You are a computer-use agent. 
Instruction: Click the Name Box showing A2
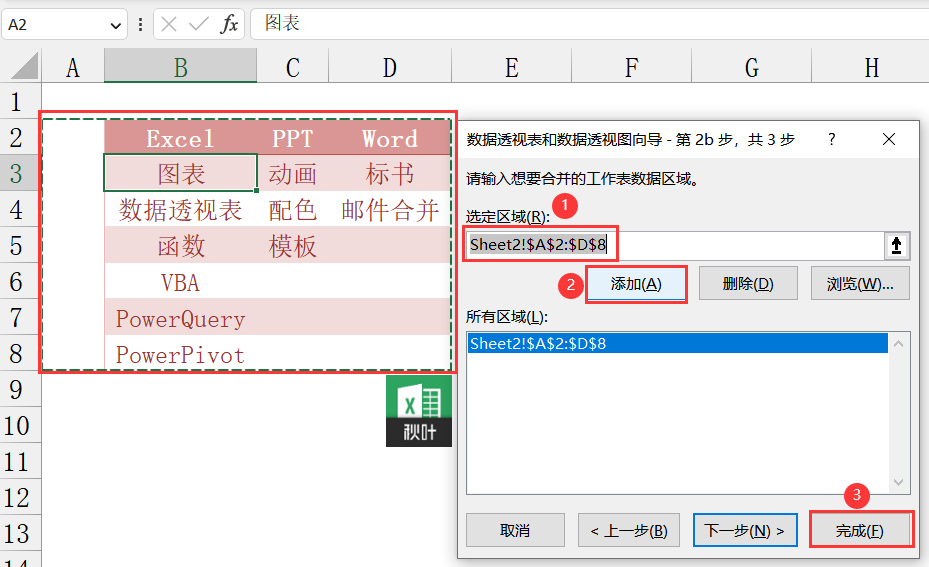pos(56,25)
